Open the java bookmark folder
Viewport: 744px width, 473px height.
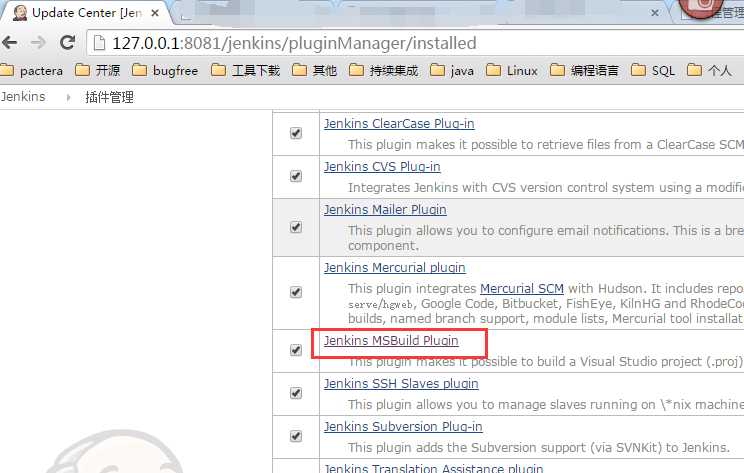click(452, 71)
